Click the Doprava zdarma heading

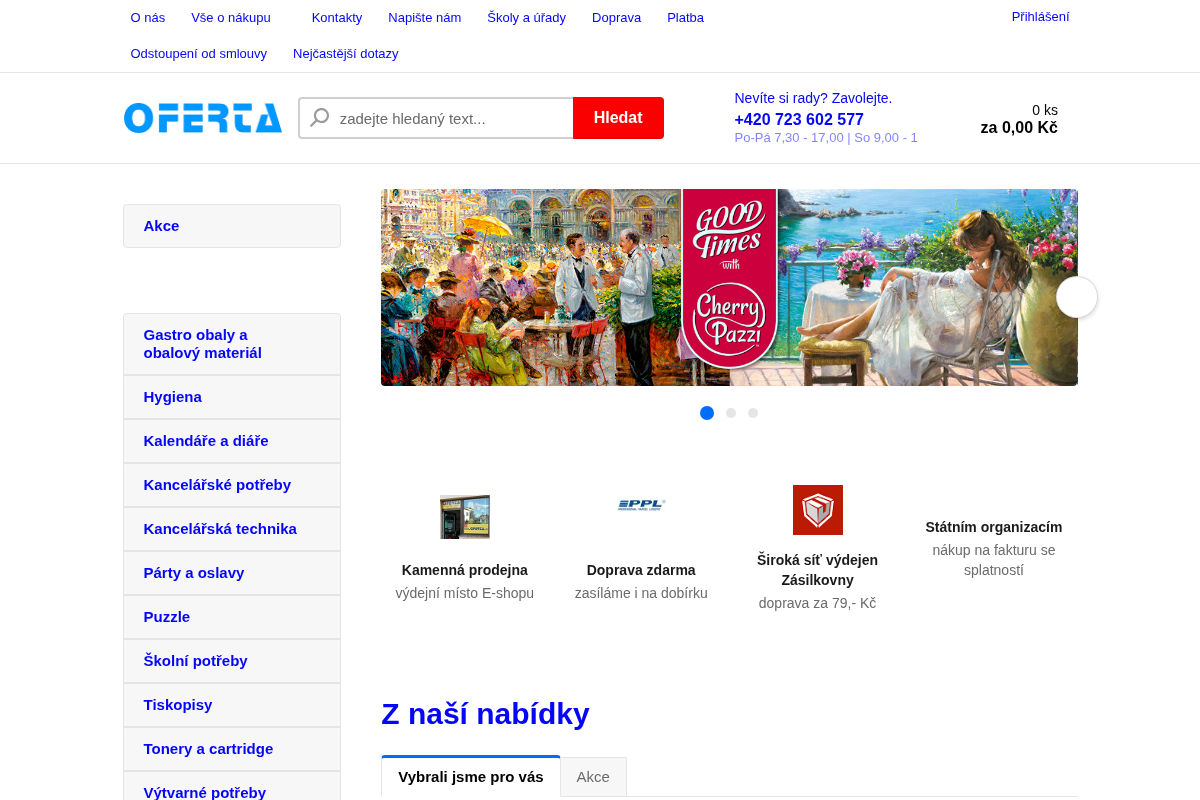641,570
